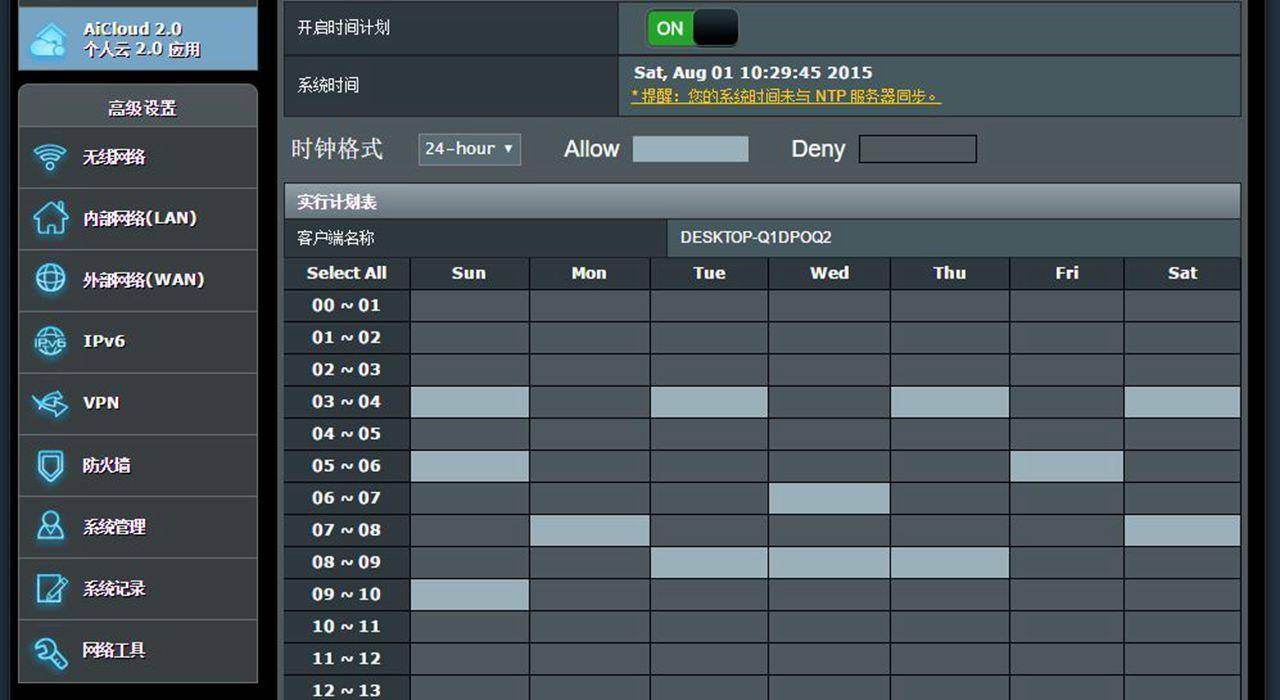The height and width of the screenshot is (700, 1280).
Task: Toggle Sunday 03 ~ 04 time slot
Action: click(x=469, y=402)
